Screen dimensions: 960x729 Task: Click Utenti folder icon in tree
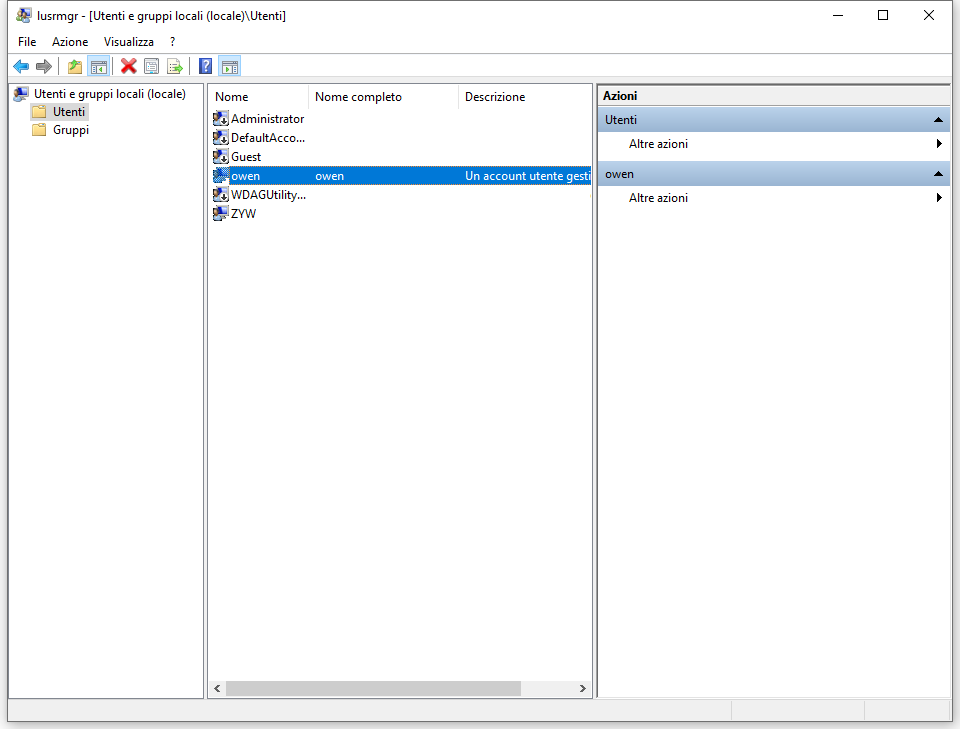pyautogui.click(x=39, y=111)
